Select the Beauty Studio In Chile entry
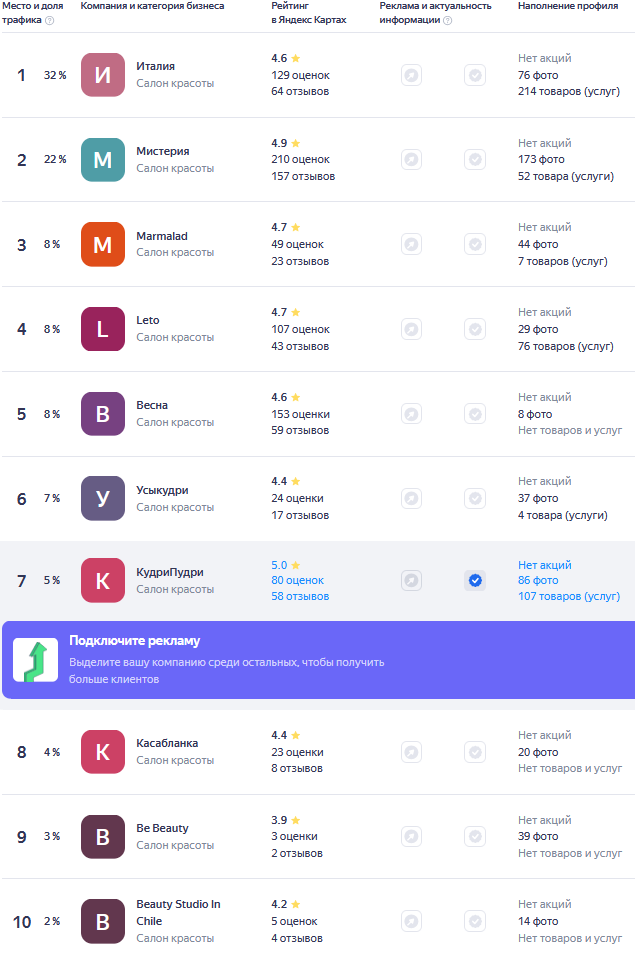Image resolution: width=635 pixels, height=960 pixels. pos(178,912)
